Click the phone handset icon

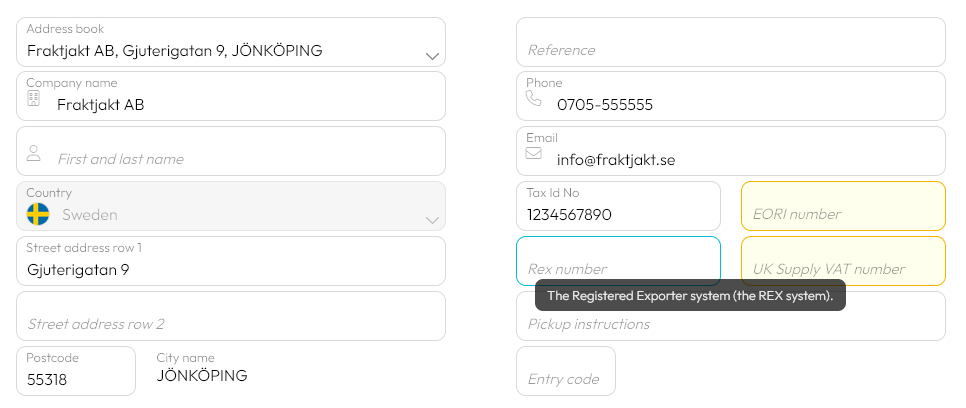534,98
